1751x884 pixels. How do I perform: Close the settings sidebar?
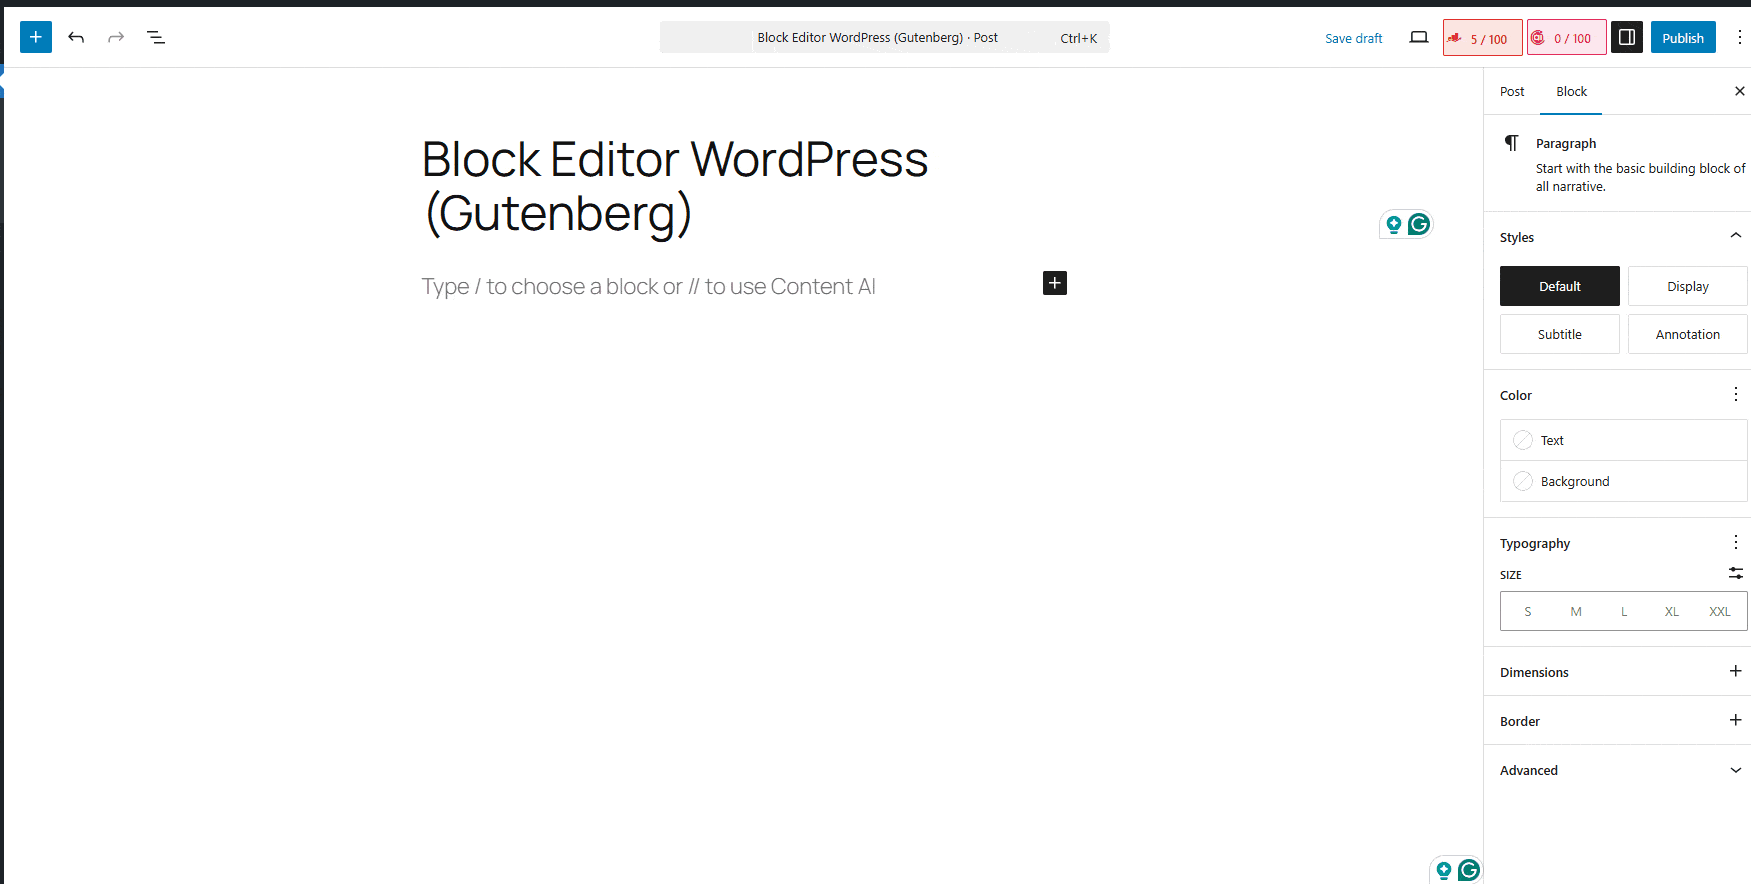click(x=1739, y=91)
